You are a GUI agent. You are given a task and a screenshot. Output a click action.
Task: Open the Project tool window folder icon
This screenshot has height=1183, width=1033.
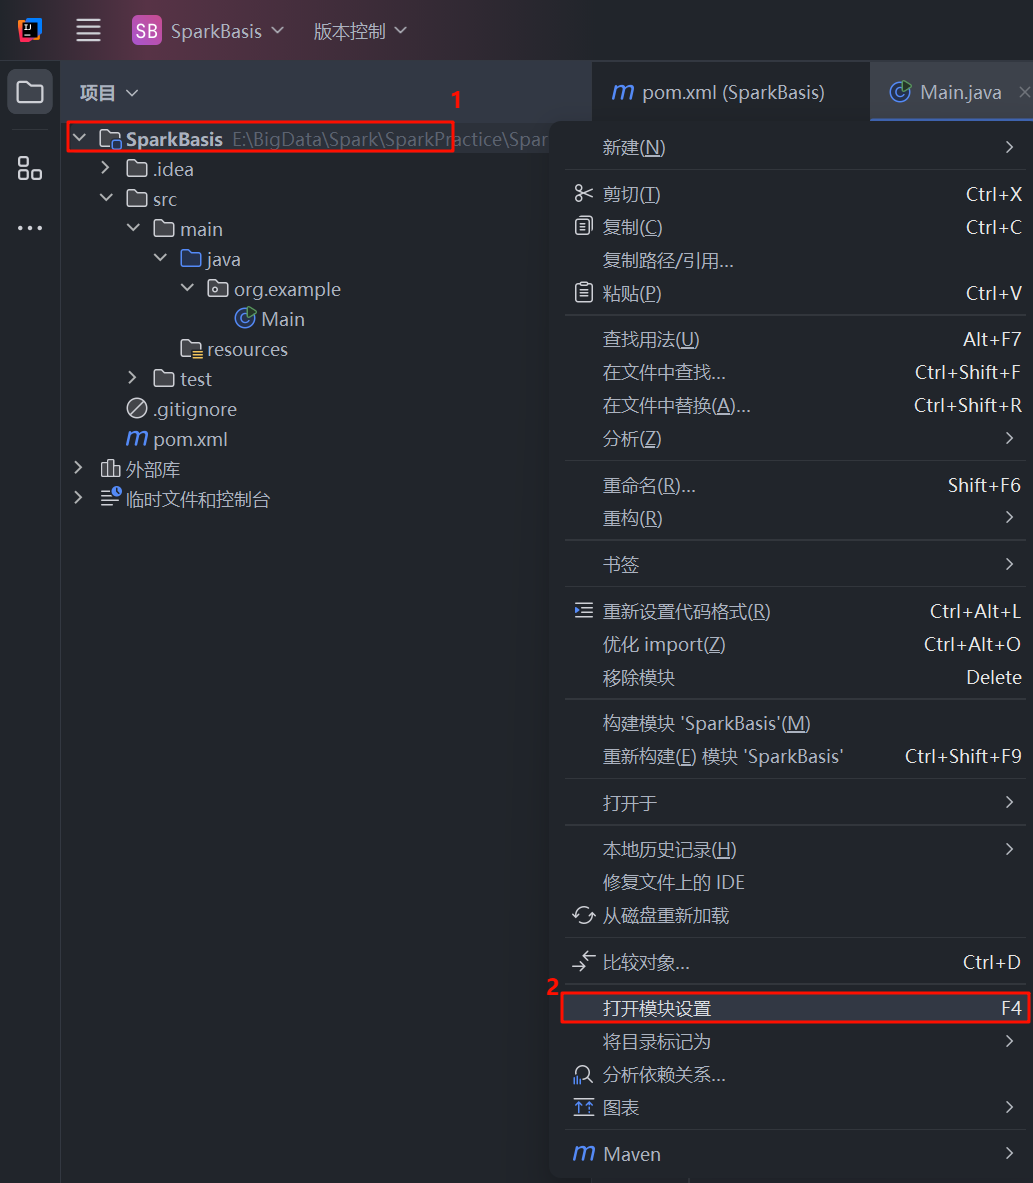(x=30, y=93)
